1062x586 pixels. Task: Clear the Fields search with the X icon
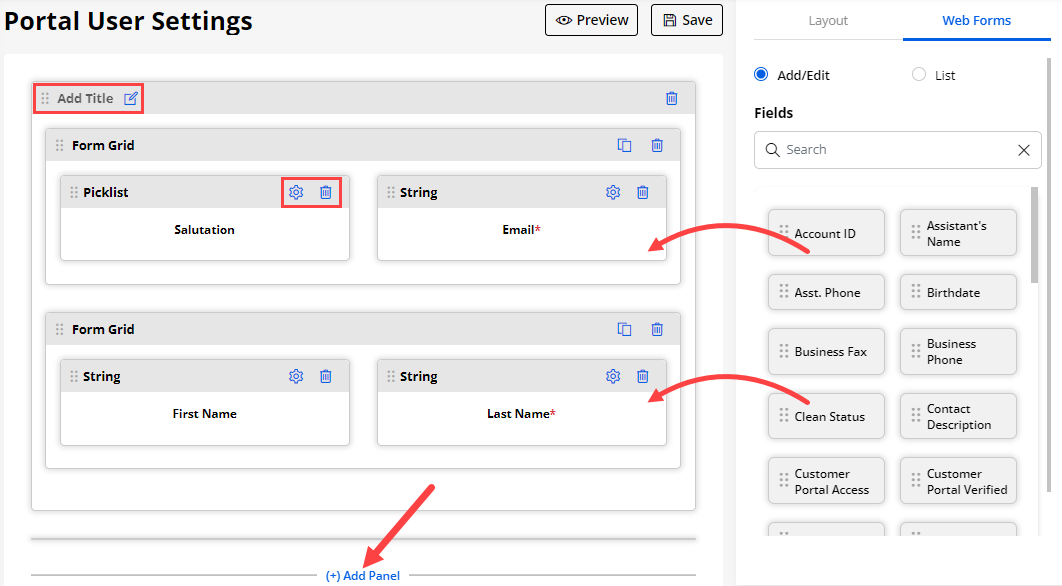pos(1023,150)
